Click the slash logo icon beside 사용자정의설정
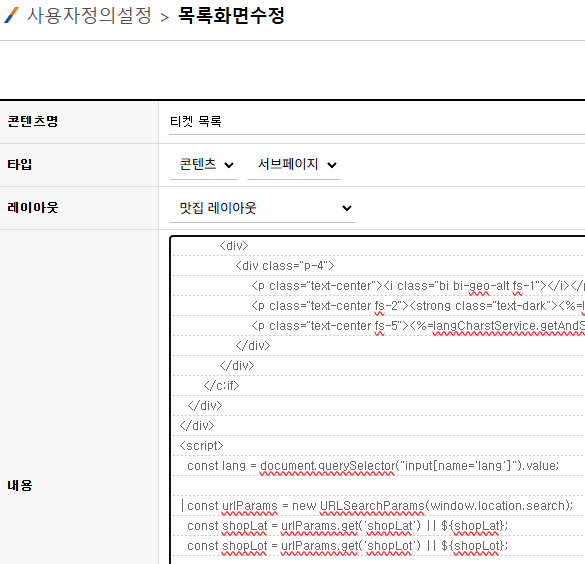Image resolution: width=585 pixels, height=564 pixels. tap(11, 16)
